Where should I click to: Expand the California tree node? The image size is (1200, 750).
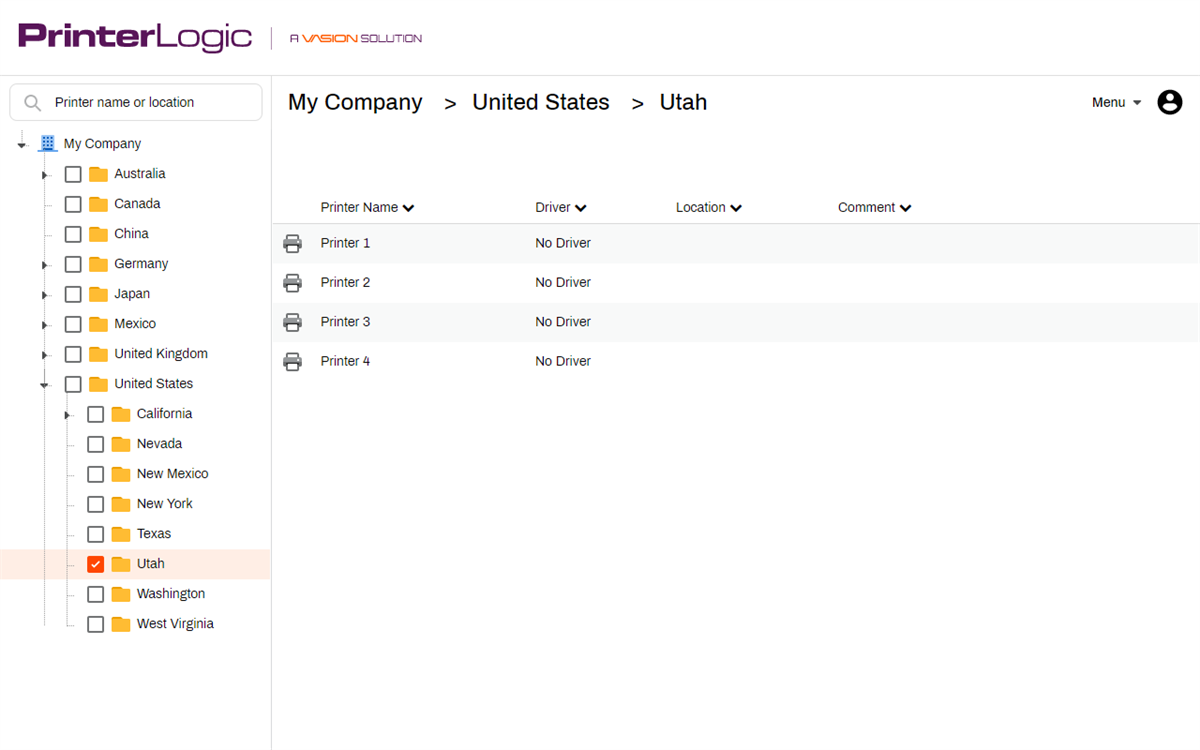[x=67, y=414]
